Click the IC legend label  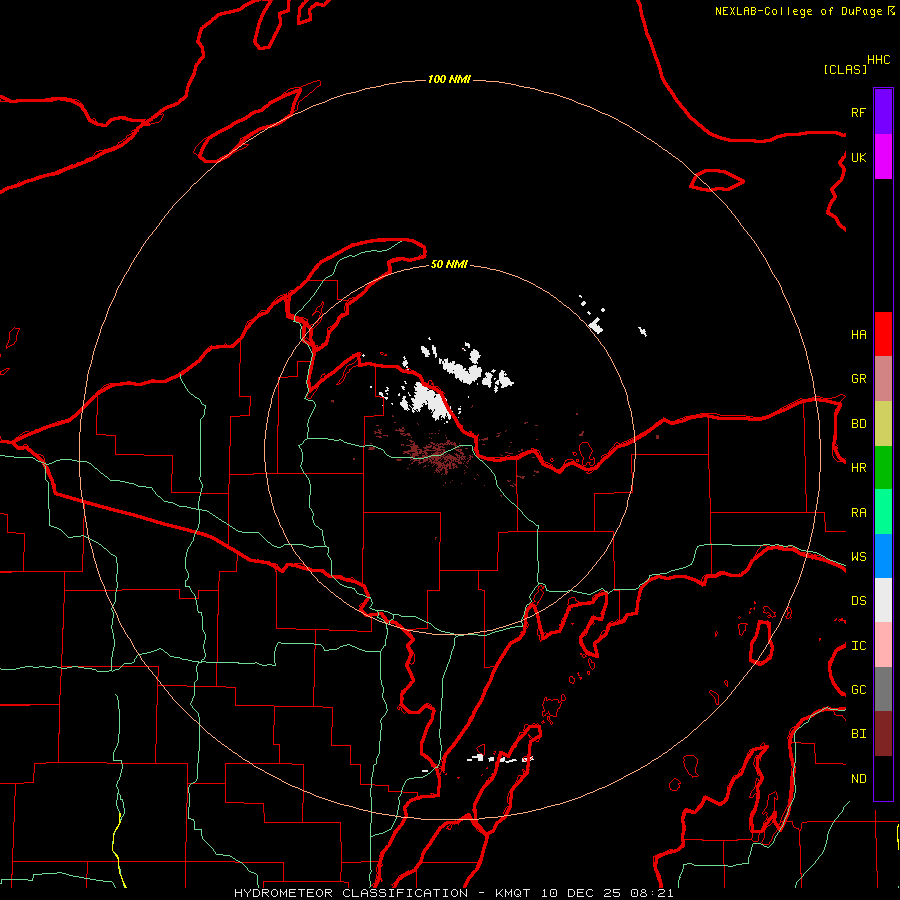[x=858, y=646]
